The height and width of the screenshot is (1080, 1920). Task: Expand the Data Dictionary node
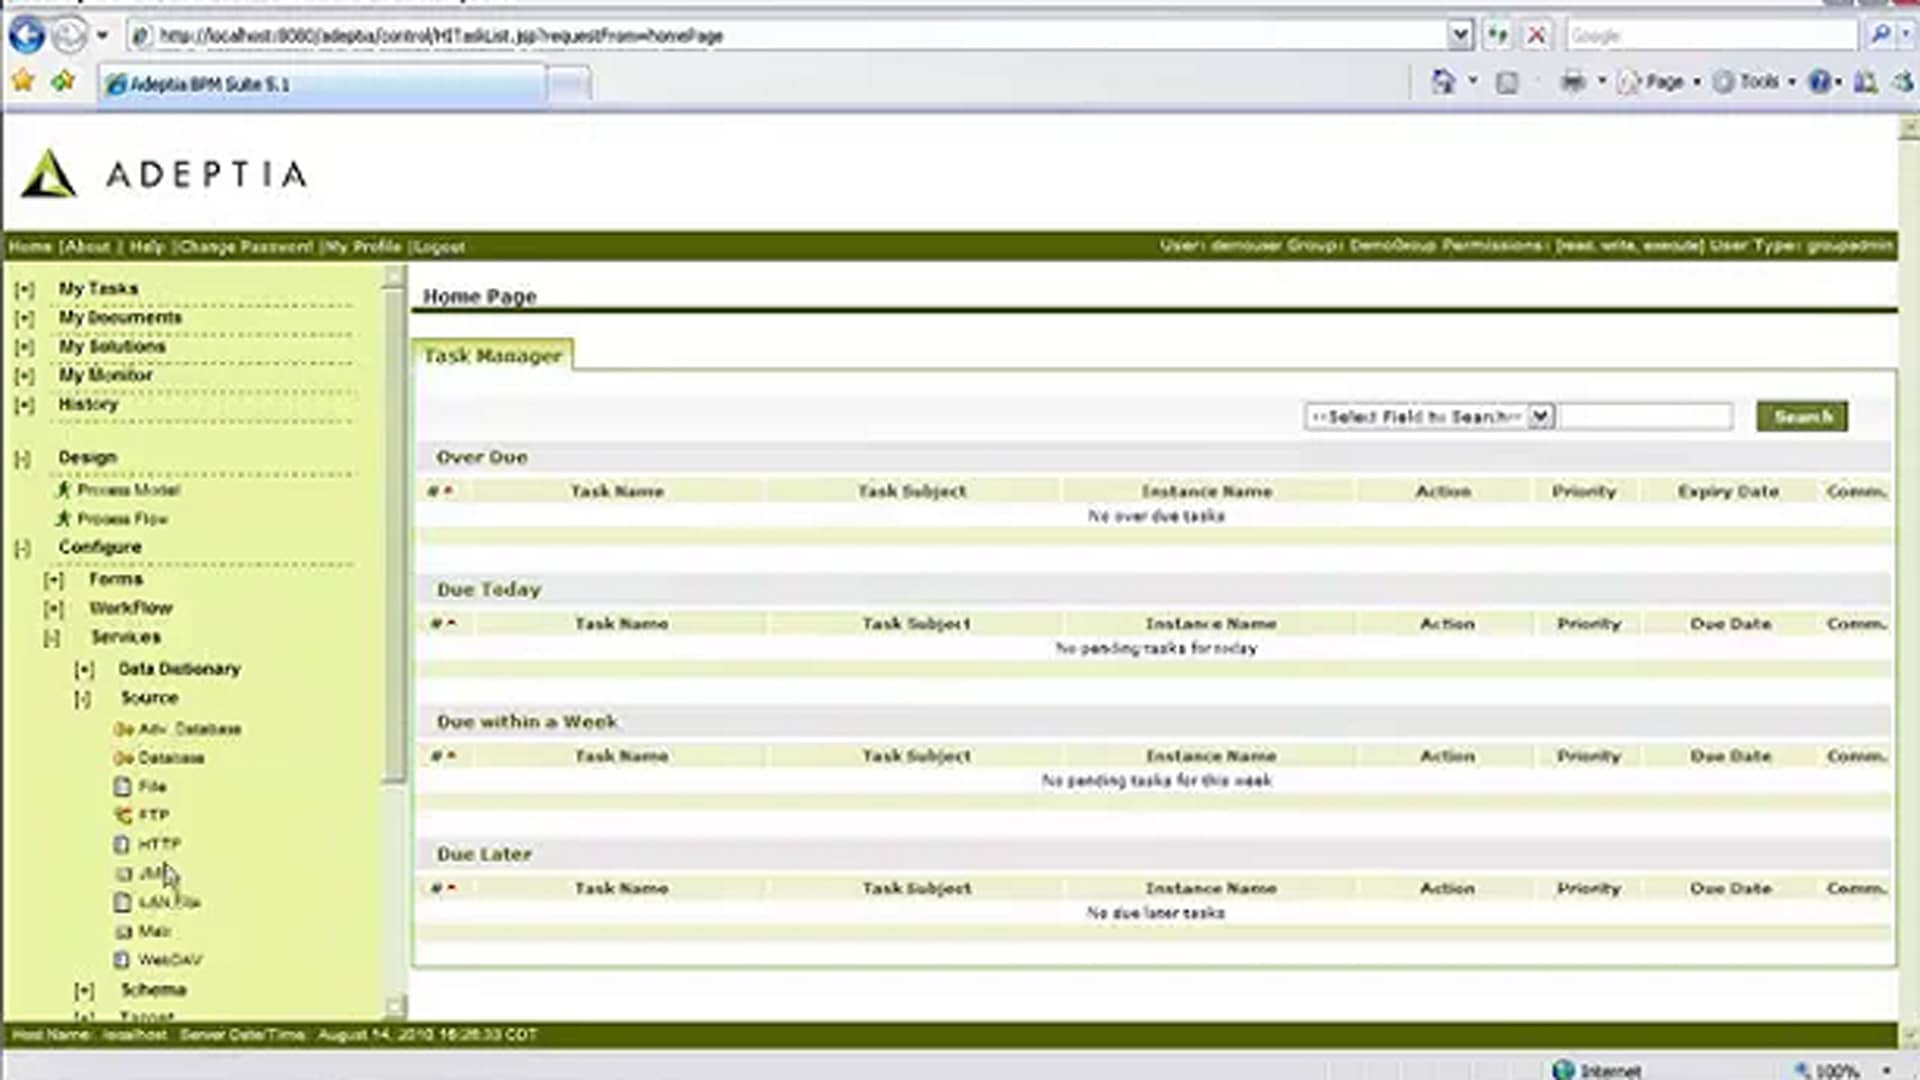click(84, 670)
